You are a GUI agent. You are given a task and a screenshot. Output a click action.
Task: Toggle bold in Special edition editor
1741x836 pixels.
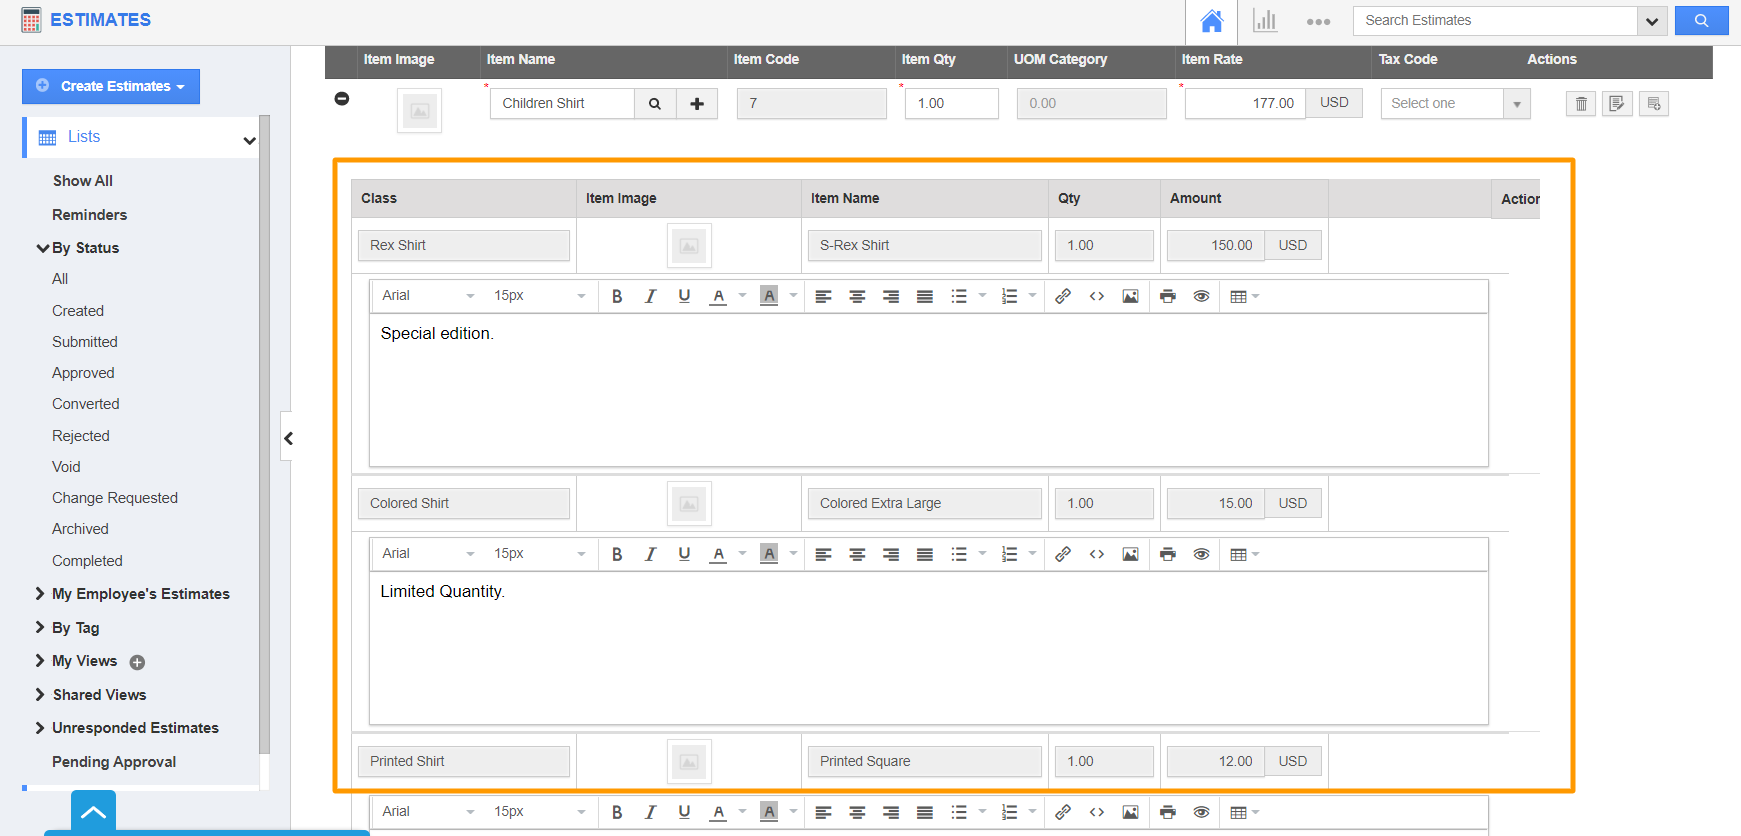617,296
